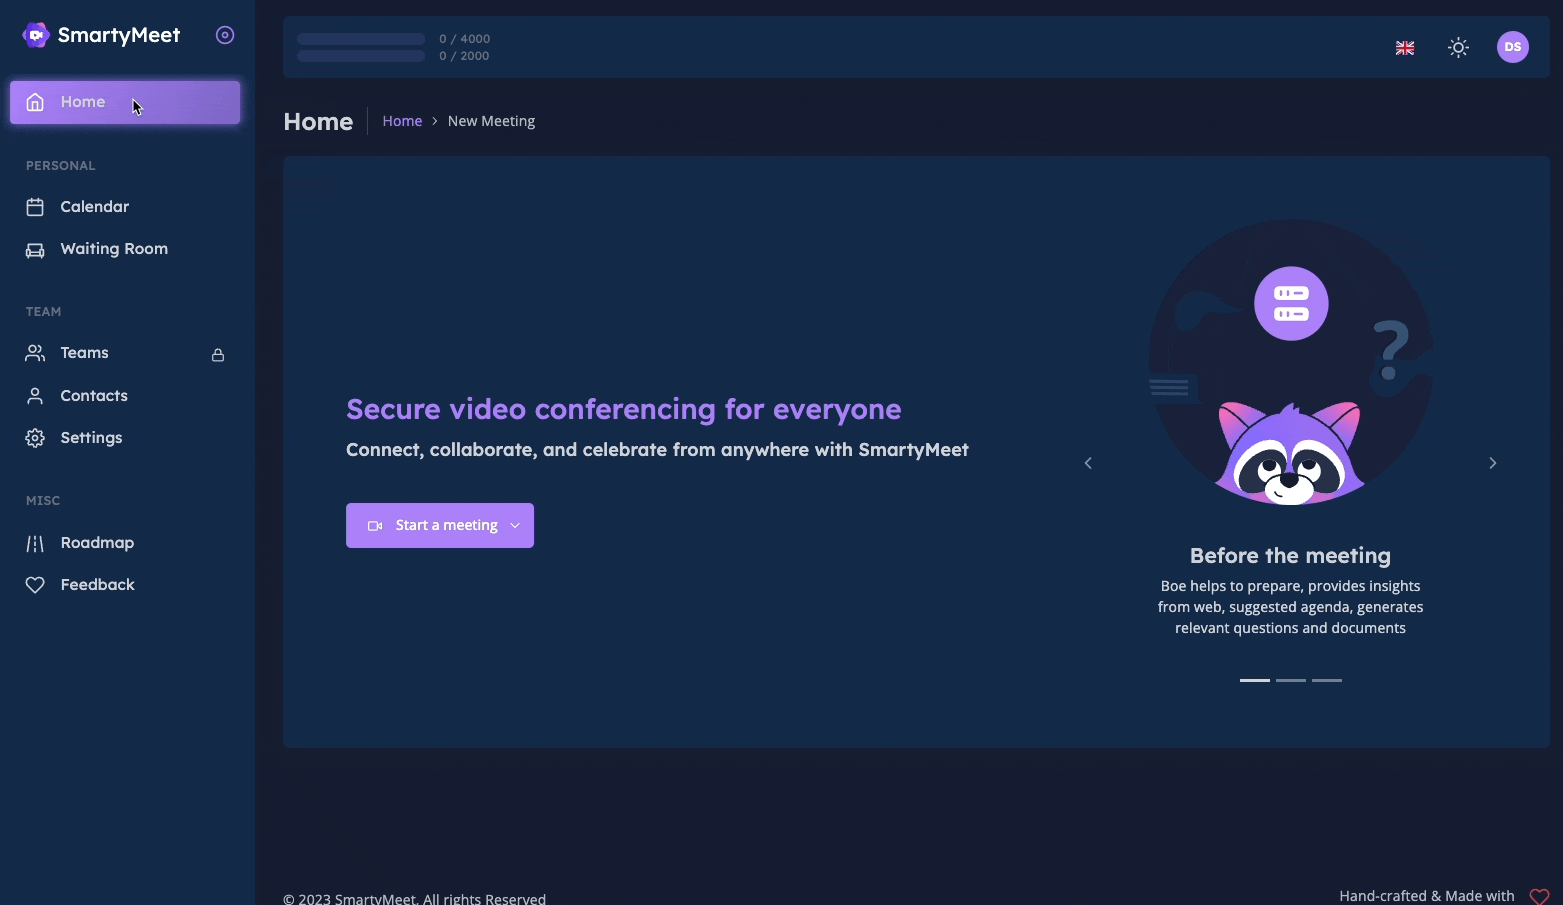Select the second carousel indicator

point(1291,680)
